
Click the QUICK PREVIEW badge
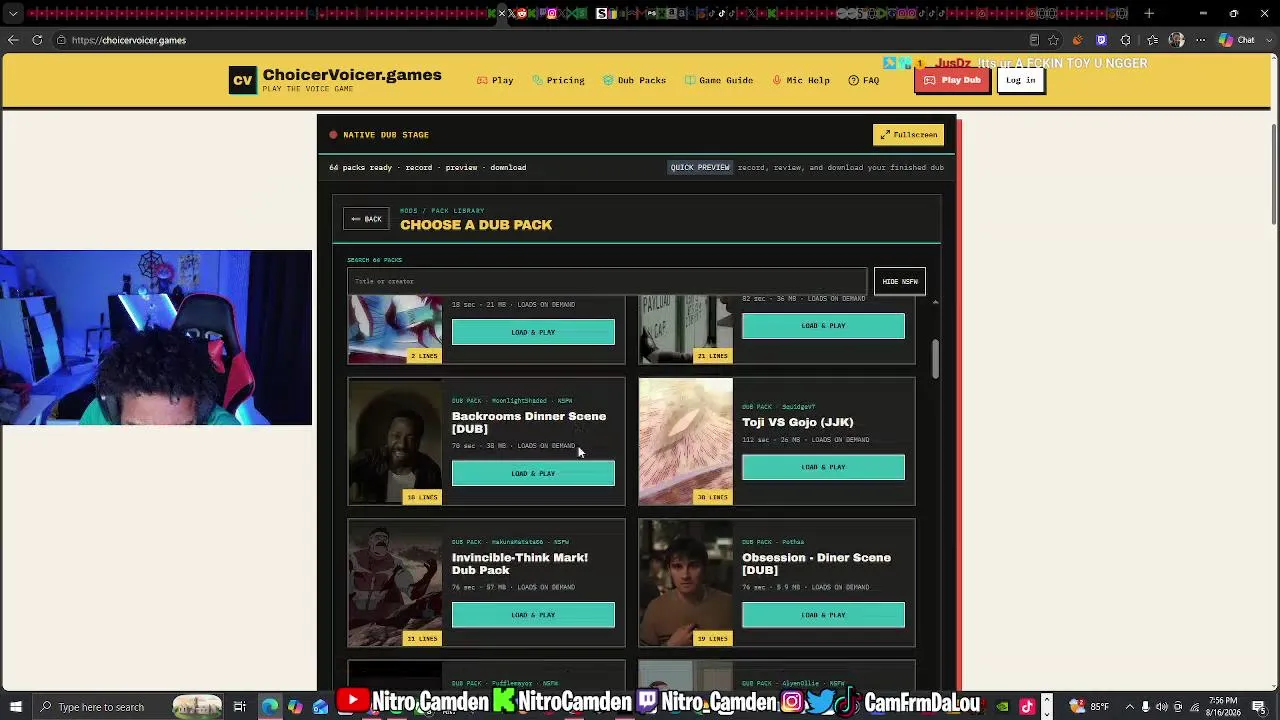click(700, 168)
